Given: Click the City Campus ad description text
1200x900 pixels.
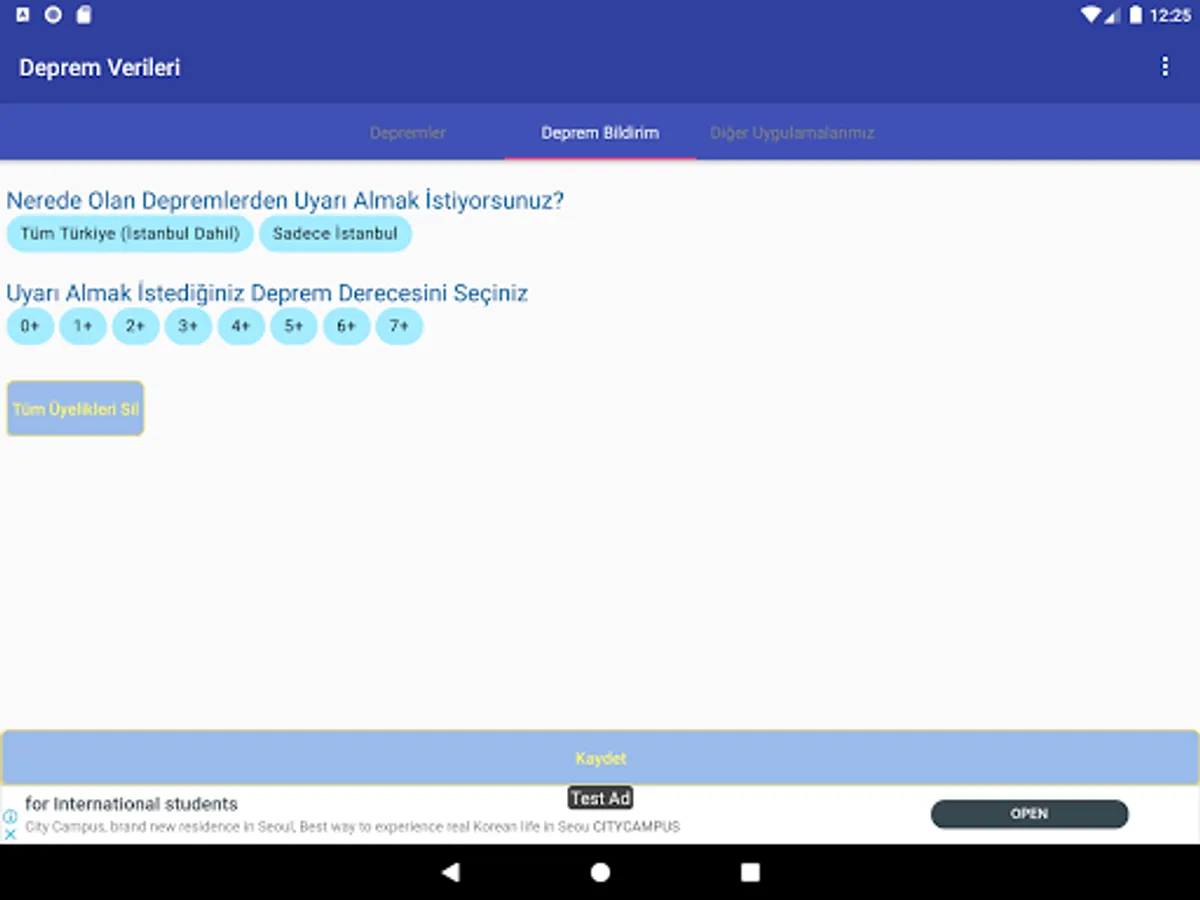Looking at the screenshot, I should click(352, 827).
